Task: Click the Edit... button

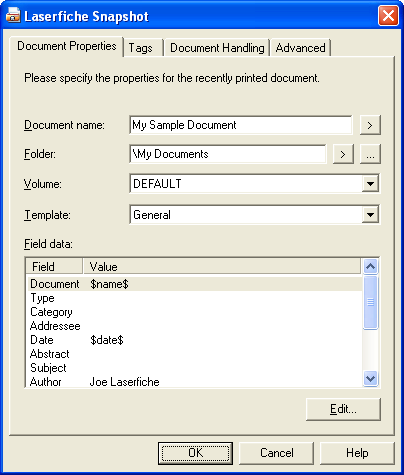Action: click(343, 409)
